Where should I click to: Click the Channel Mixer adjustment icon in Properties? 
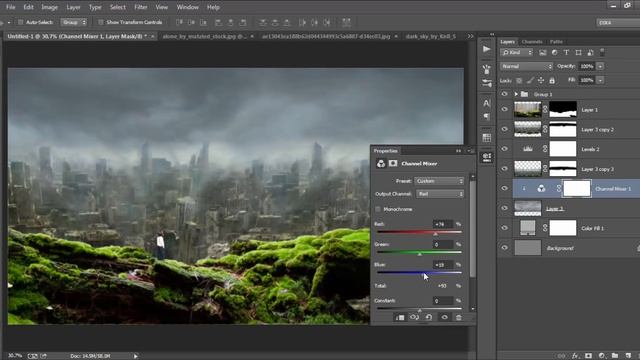tap(381, 164)
